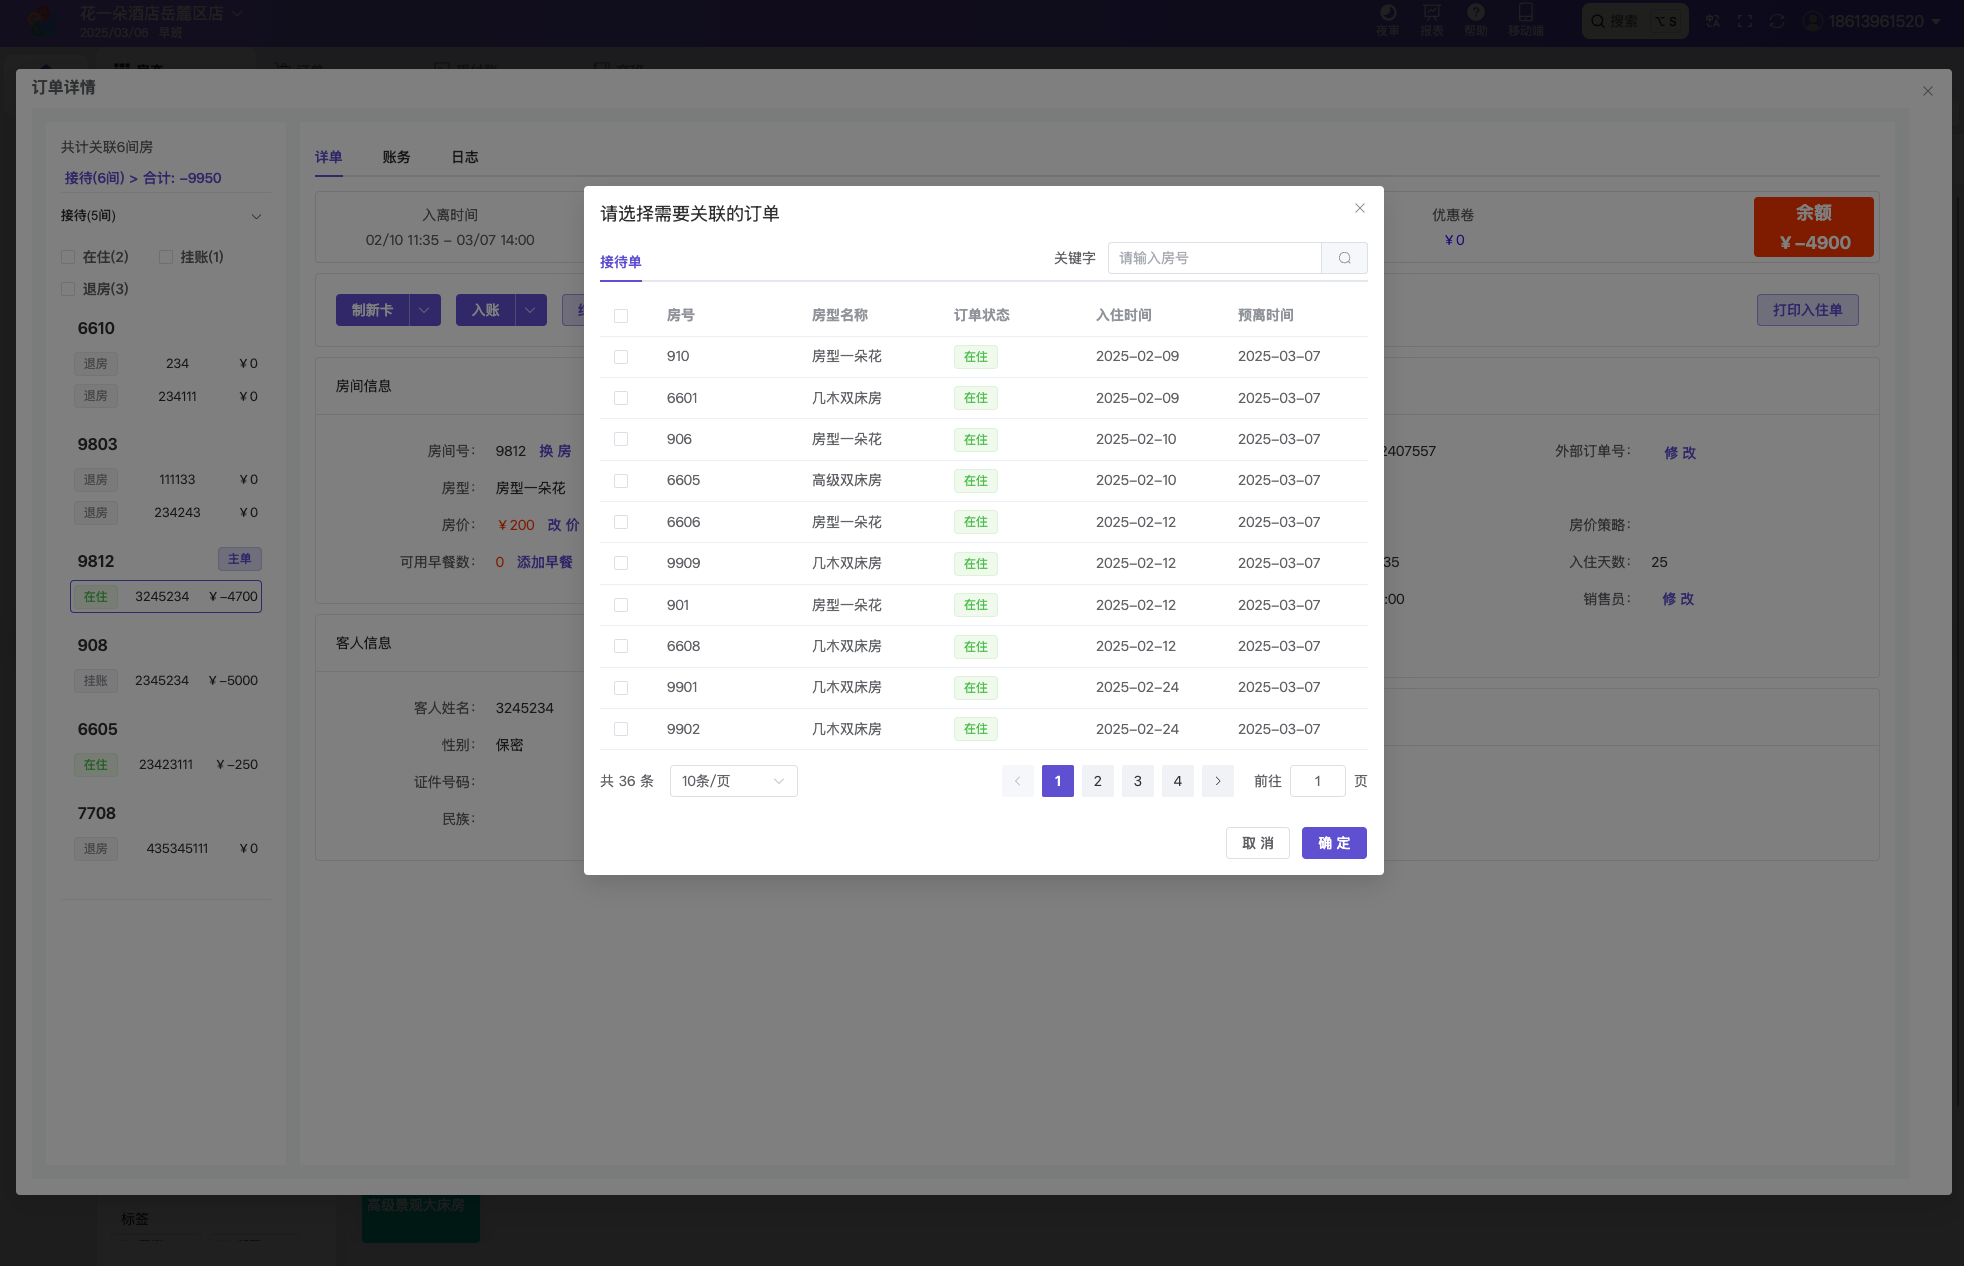Select the 接待单 tab in dialog
The width and height of the screenshot is (1964, 1266).
tap(620, 262)
